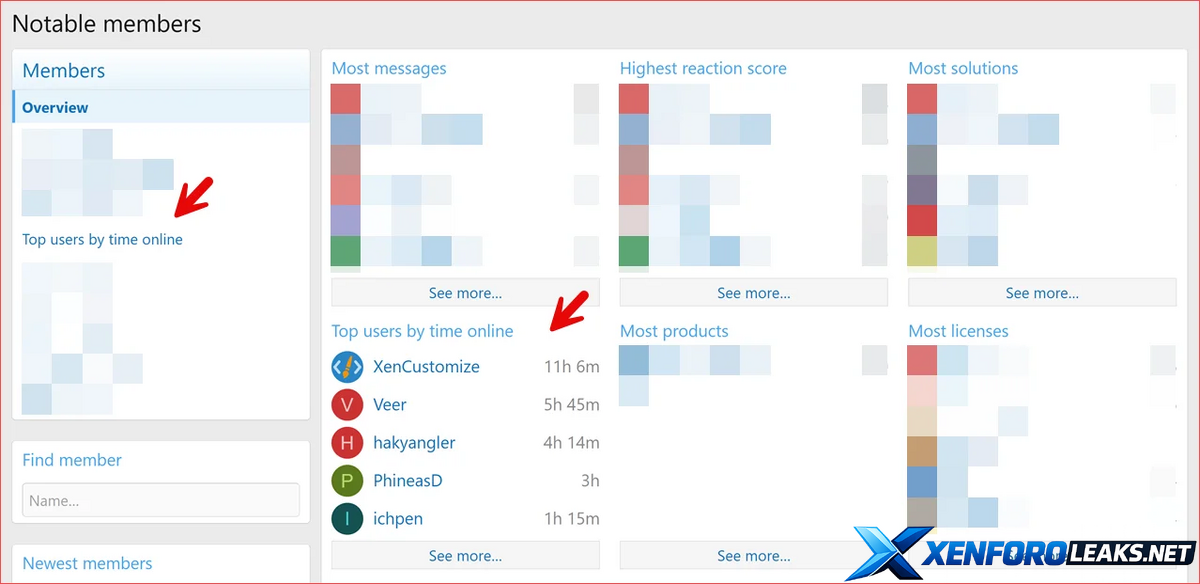
Task: Visit the PhineasD username link
Action: (x=407, y=481)
